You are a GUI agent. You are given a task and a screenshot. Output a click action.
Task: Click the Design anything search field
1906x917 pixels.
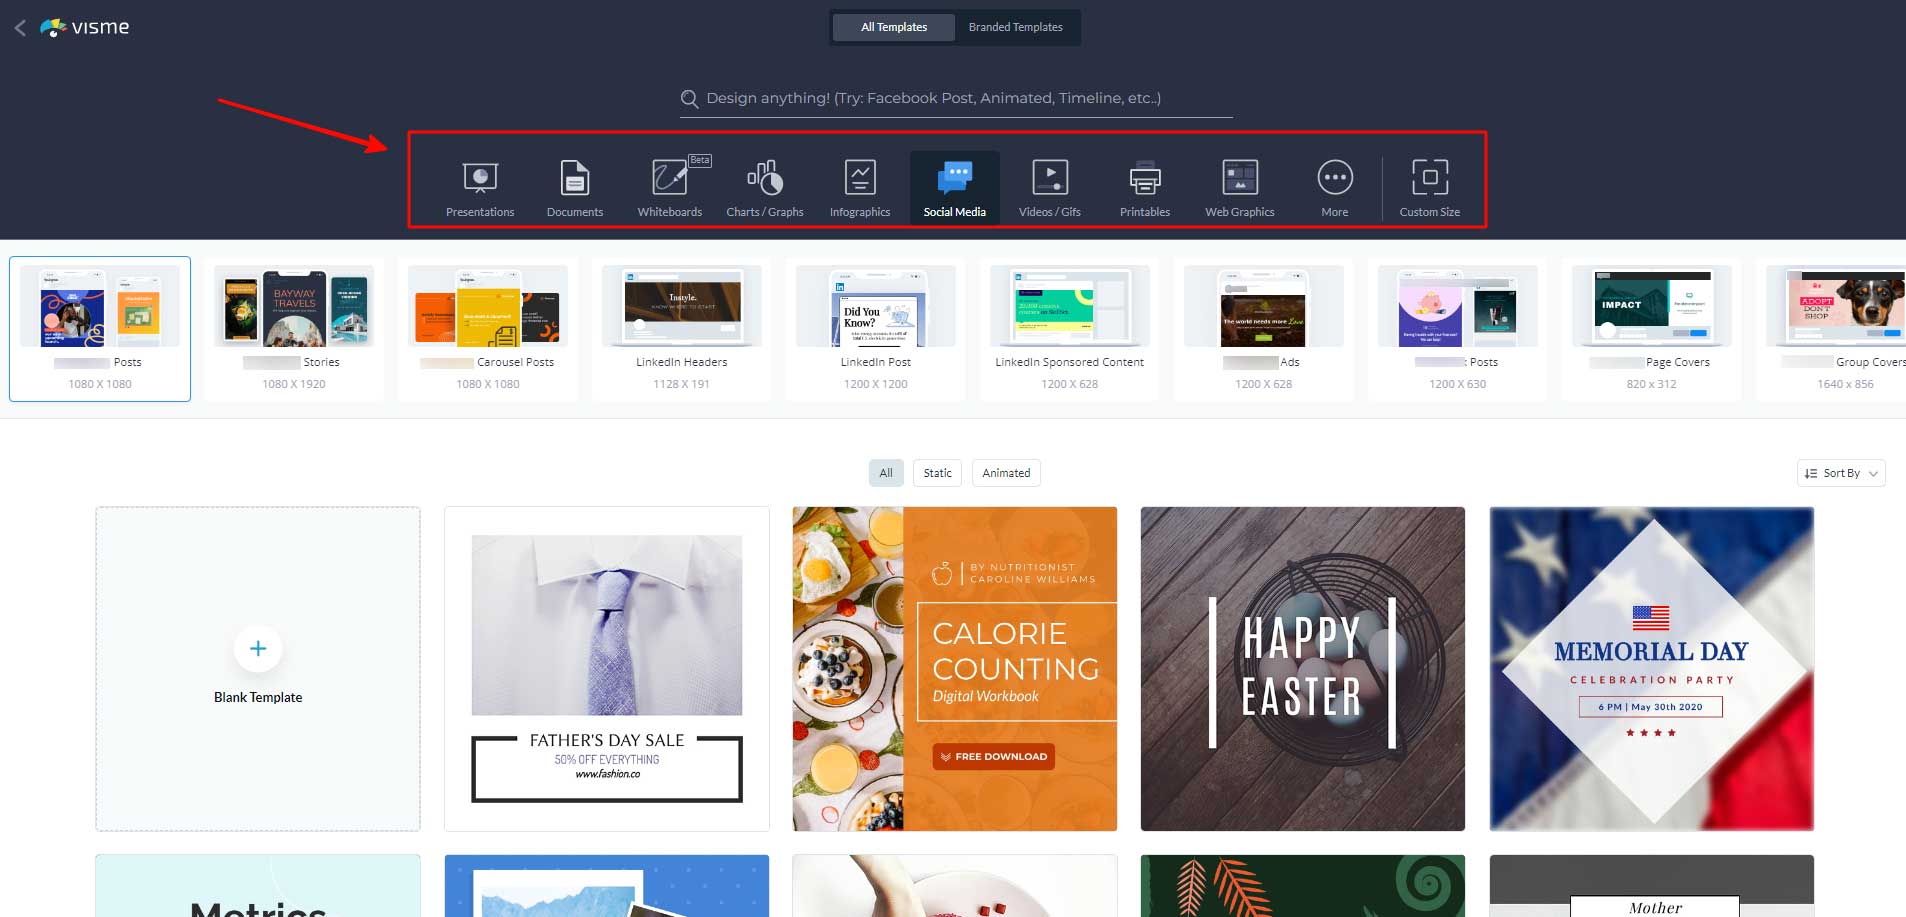coord(955,98)
